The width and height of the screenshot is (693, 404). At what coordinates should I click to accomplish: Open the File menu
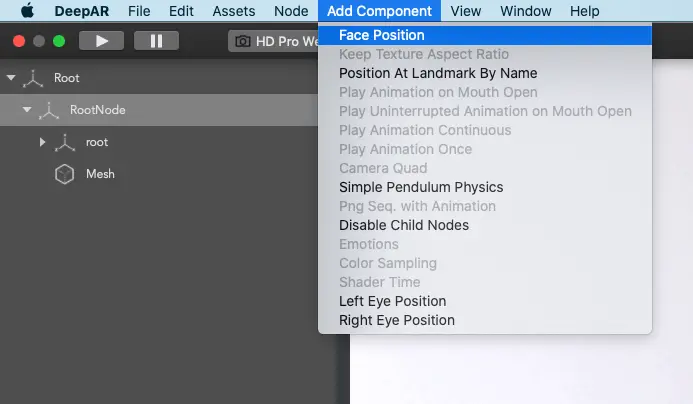coord(139,11)
